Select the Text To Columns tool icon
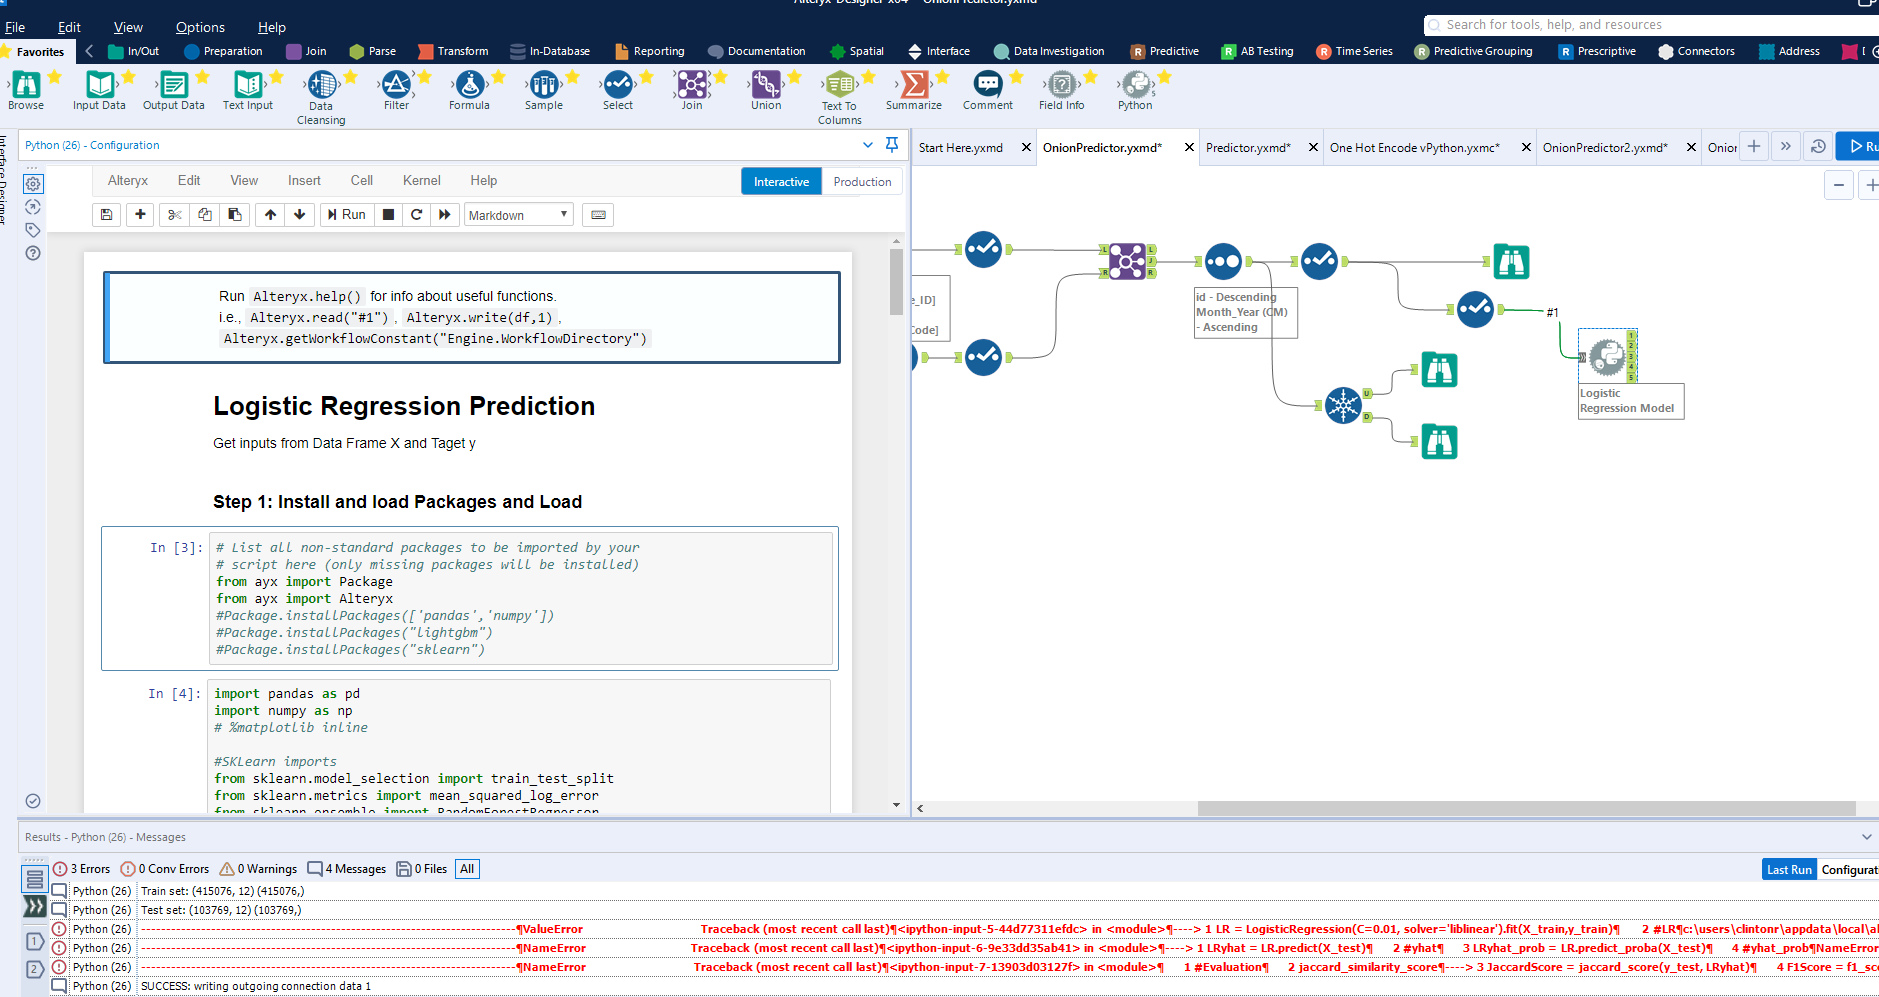 coord(840,85)
